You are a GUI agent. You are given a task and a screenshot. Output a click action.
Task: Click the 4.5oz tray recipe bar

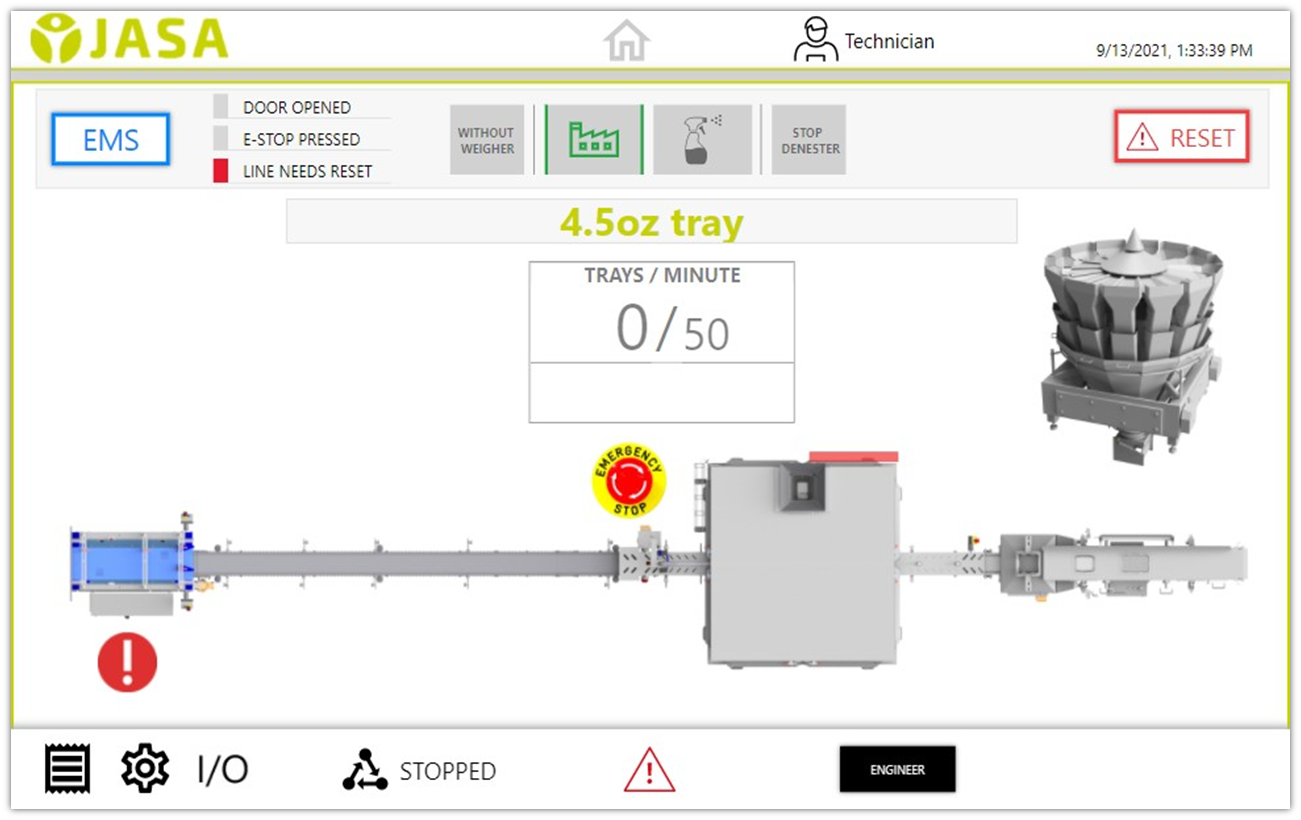click(651, 221)
